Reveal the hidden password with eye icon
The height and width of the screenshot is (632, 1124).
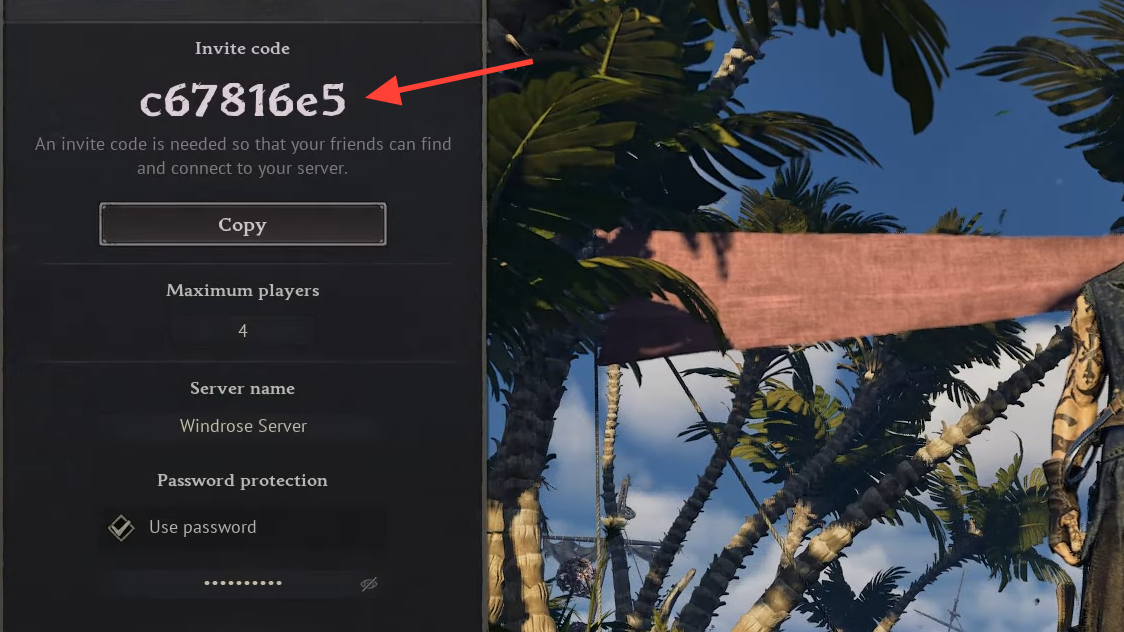368,584
